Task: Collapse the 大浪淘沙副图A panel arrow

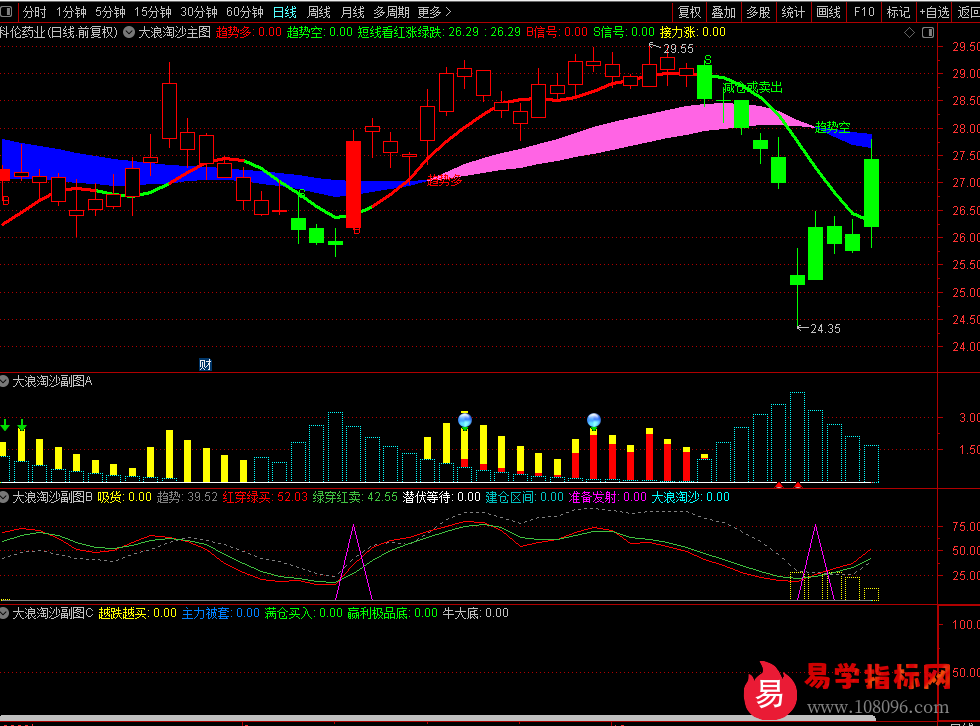Action: click(x=4, y=381)
